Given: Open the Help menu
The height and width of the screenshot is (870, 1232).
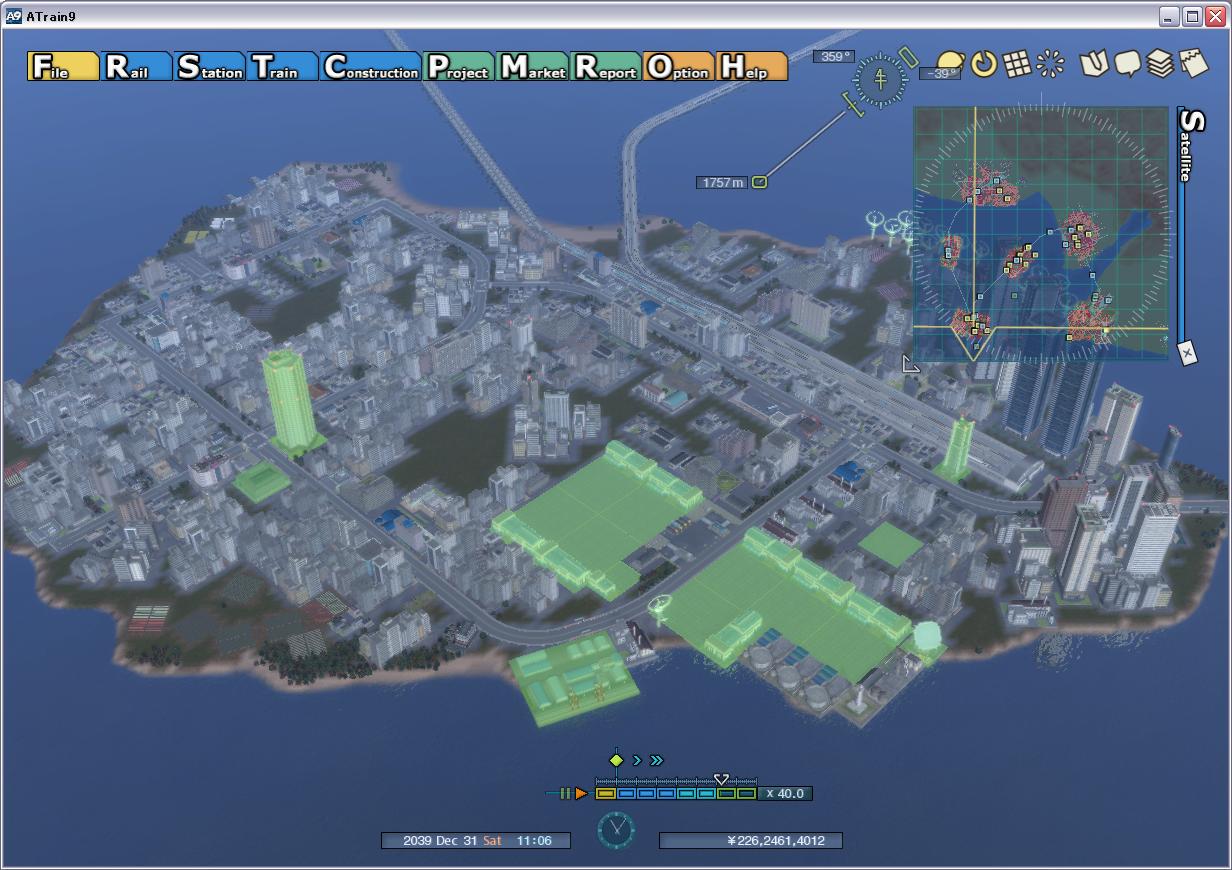Looking at the screenshot, I should (x=751, y=66).
